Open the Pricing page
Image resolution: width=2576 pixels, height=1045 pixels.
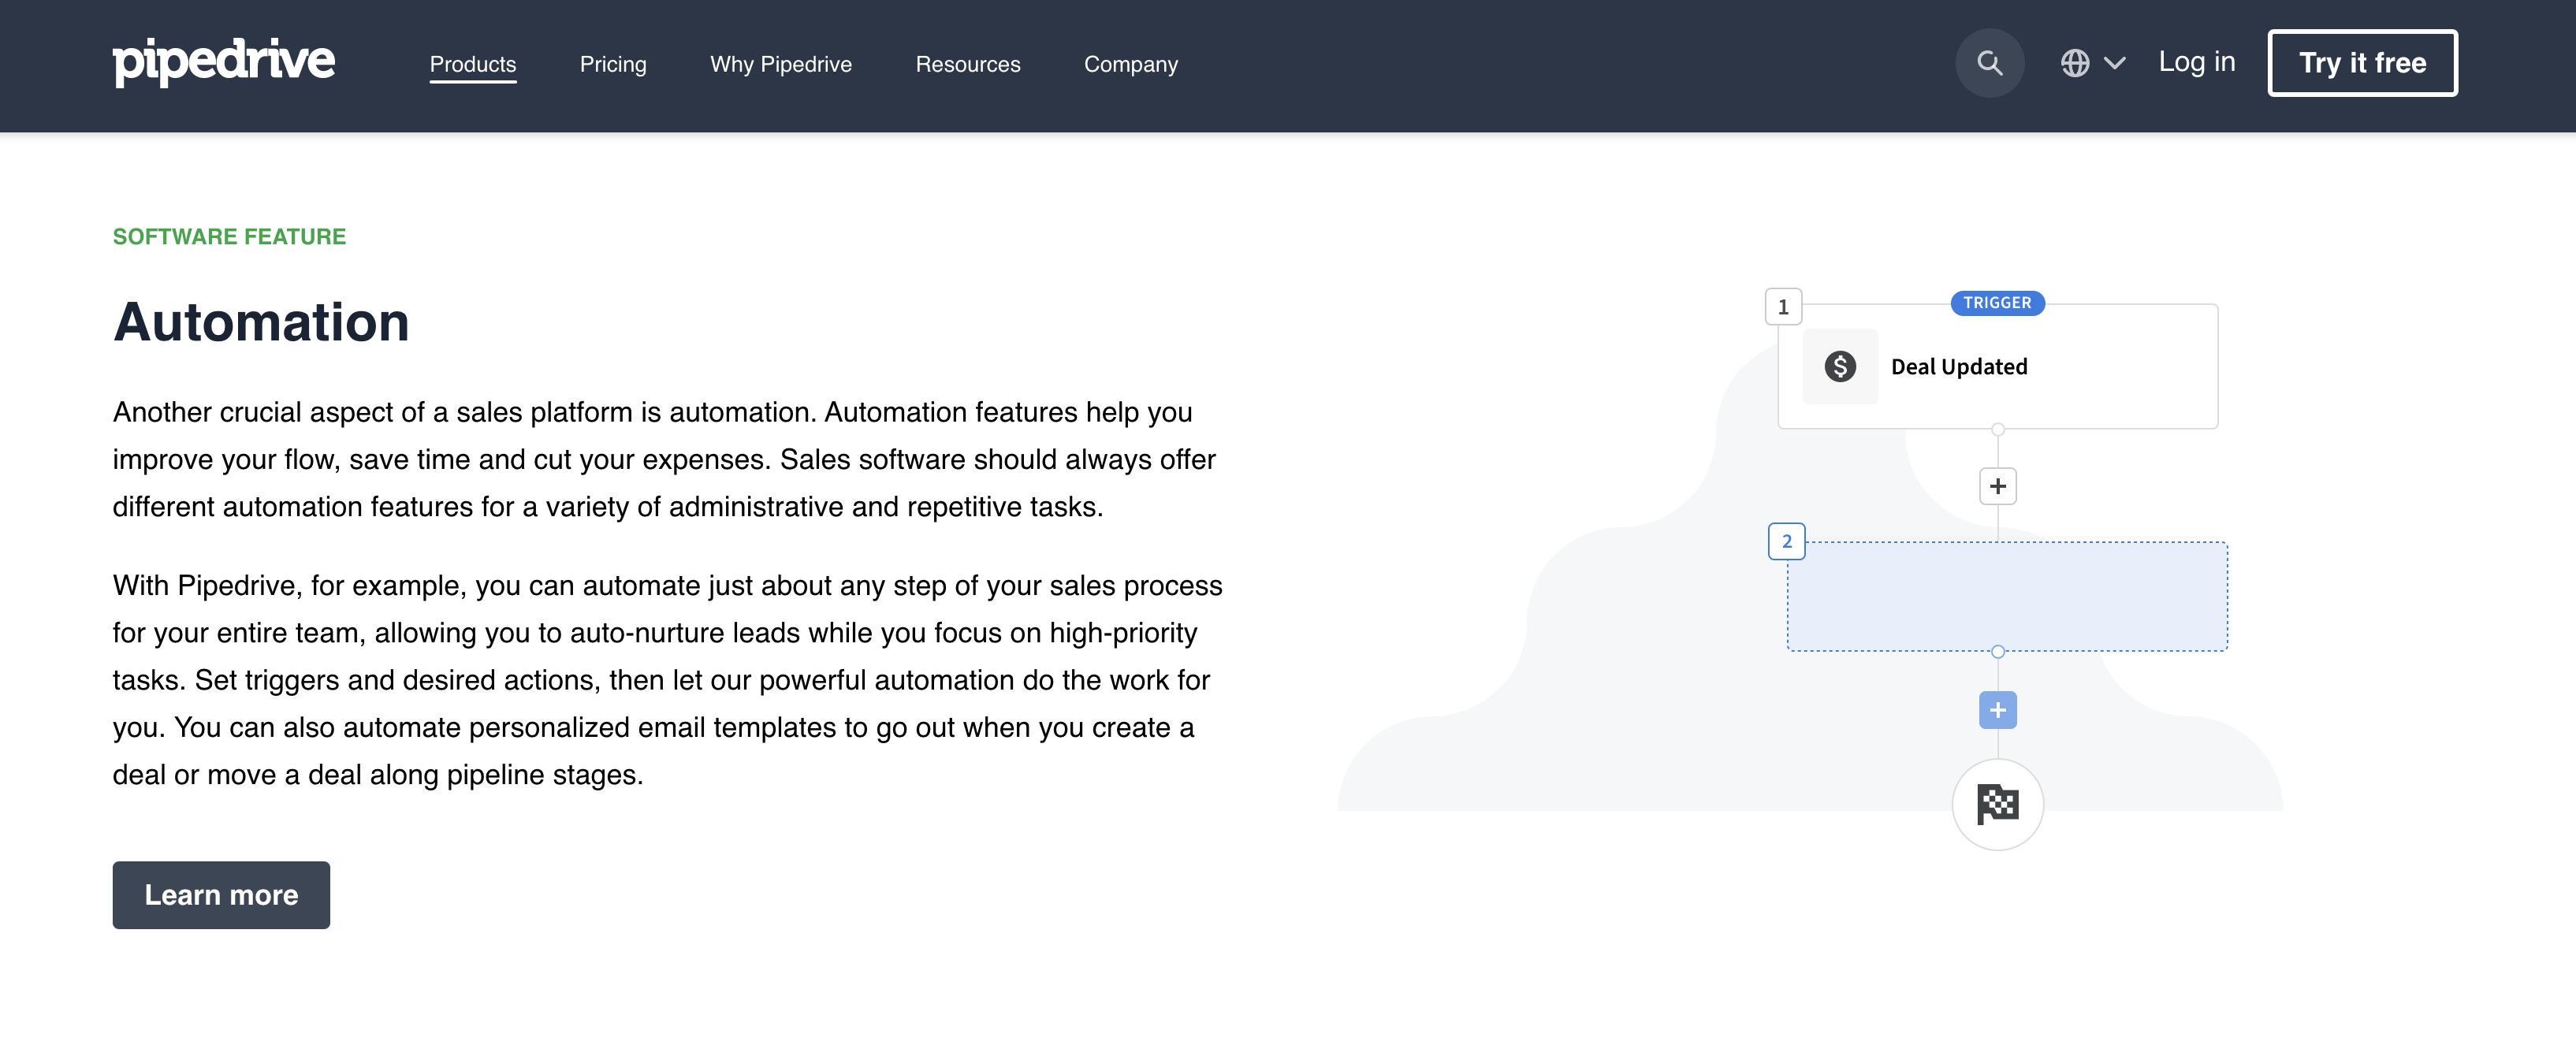pos(613,64)
